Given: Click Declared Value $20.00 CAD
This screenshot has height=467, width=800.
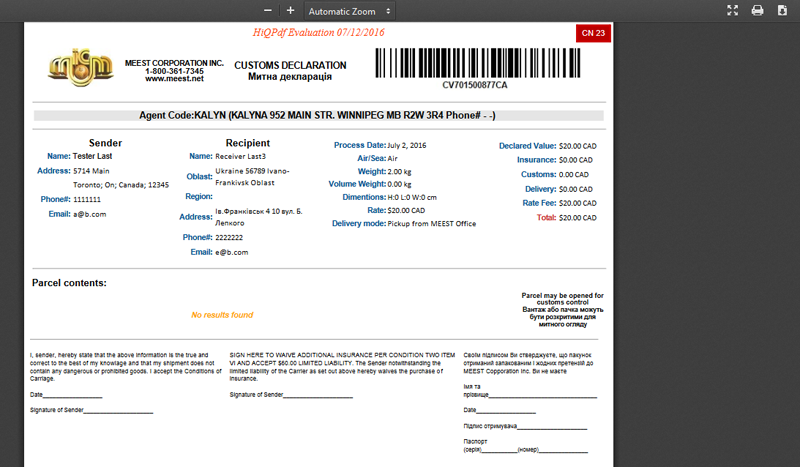Looking at the screenshot, I should point(578,146).
